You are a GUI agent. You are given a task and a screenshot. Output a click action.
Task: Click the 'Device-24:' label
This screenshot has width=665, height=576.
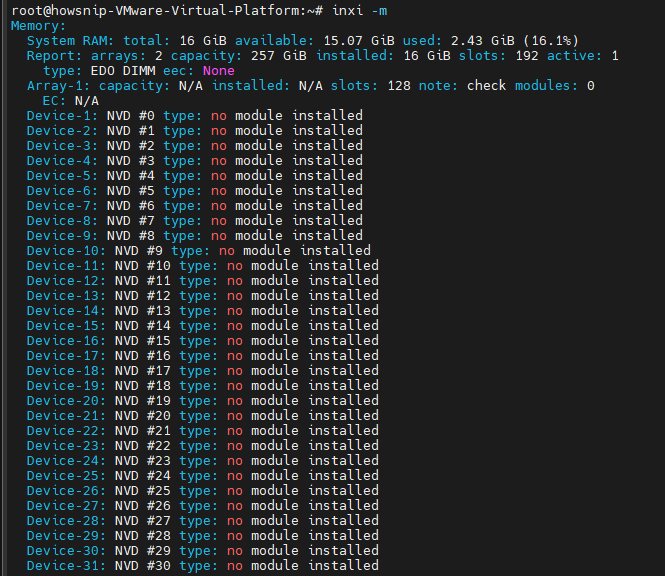[x=67, y=461]
